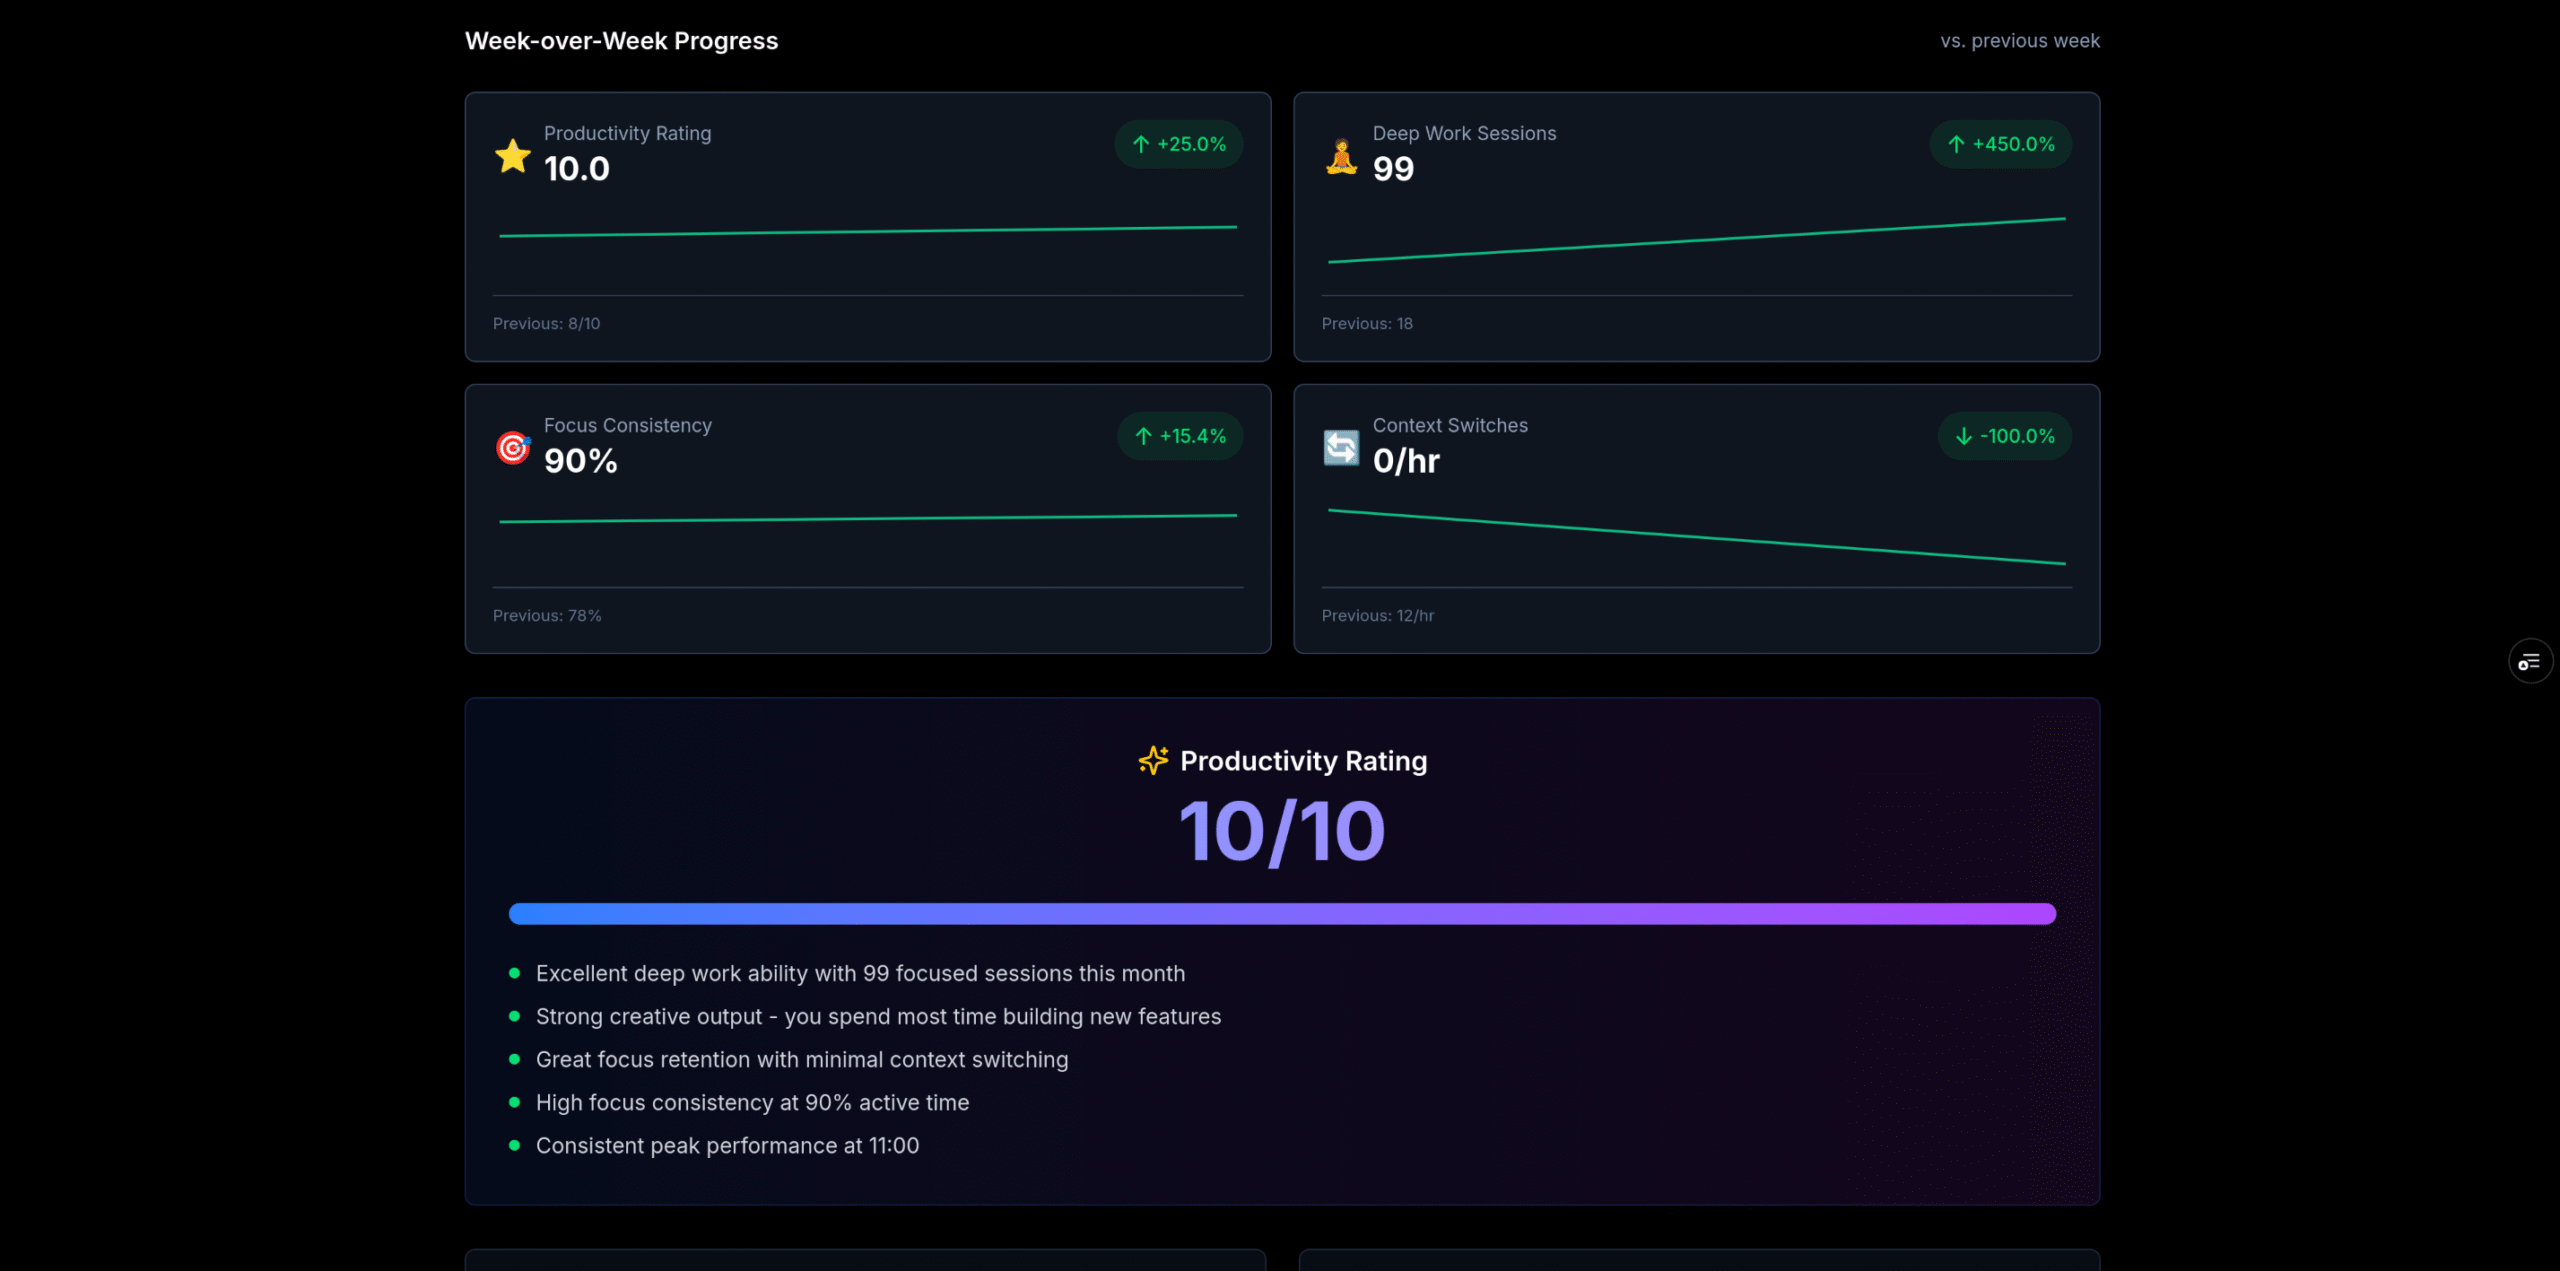Click the target icon for Focus Consistency

(513, 448)
